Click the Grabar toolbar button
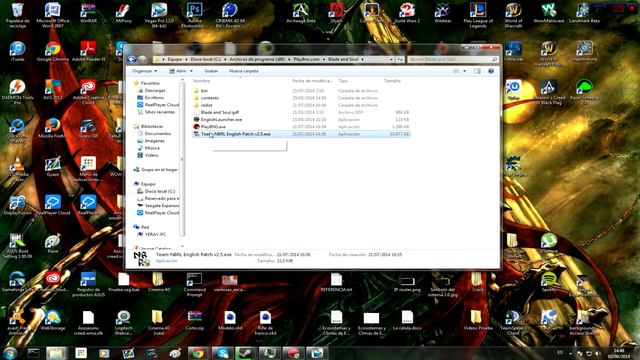Image resolution: width=640 pixels, height=360 pixels. 211,71
